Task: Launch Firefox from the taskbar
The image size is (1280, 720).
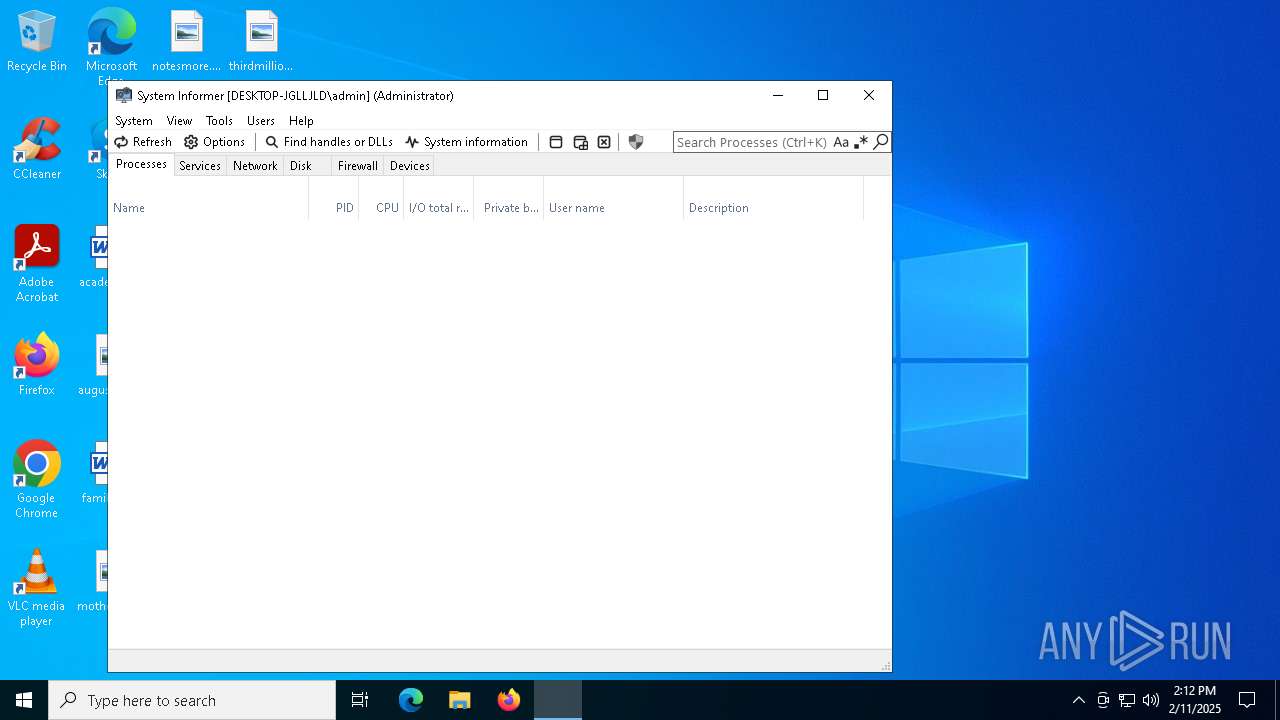Action: tap(509, 700)
